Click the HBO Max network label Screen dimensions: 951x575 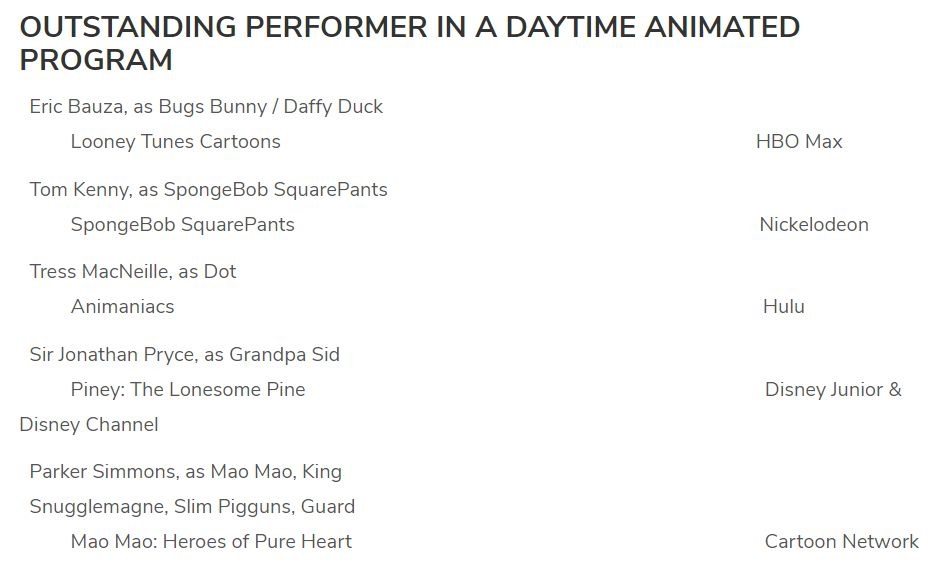pos(799,142)
